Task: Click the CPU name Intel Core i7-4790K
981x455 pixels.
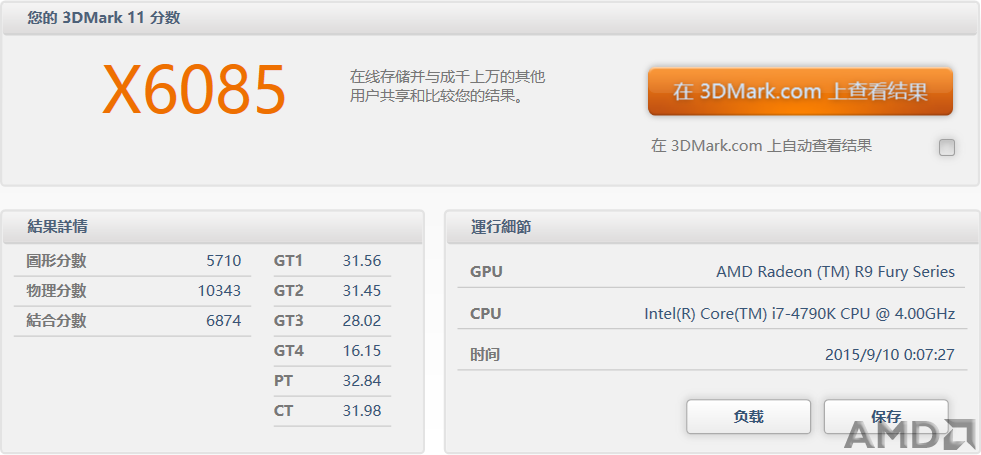Action: (x=800, y=314)
